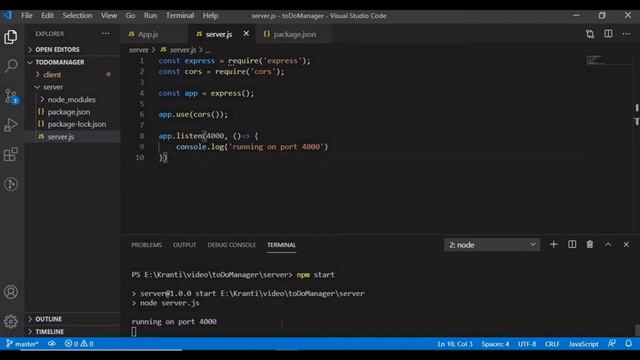Switch to the DEBUG CONSOLE tab

click(x=231, y=245)
